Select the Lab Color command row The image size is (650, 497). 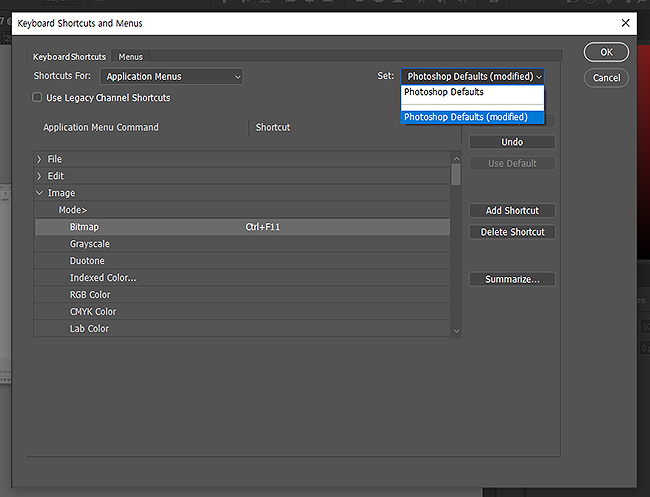242,329
